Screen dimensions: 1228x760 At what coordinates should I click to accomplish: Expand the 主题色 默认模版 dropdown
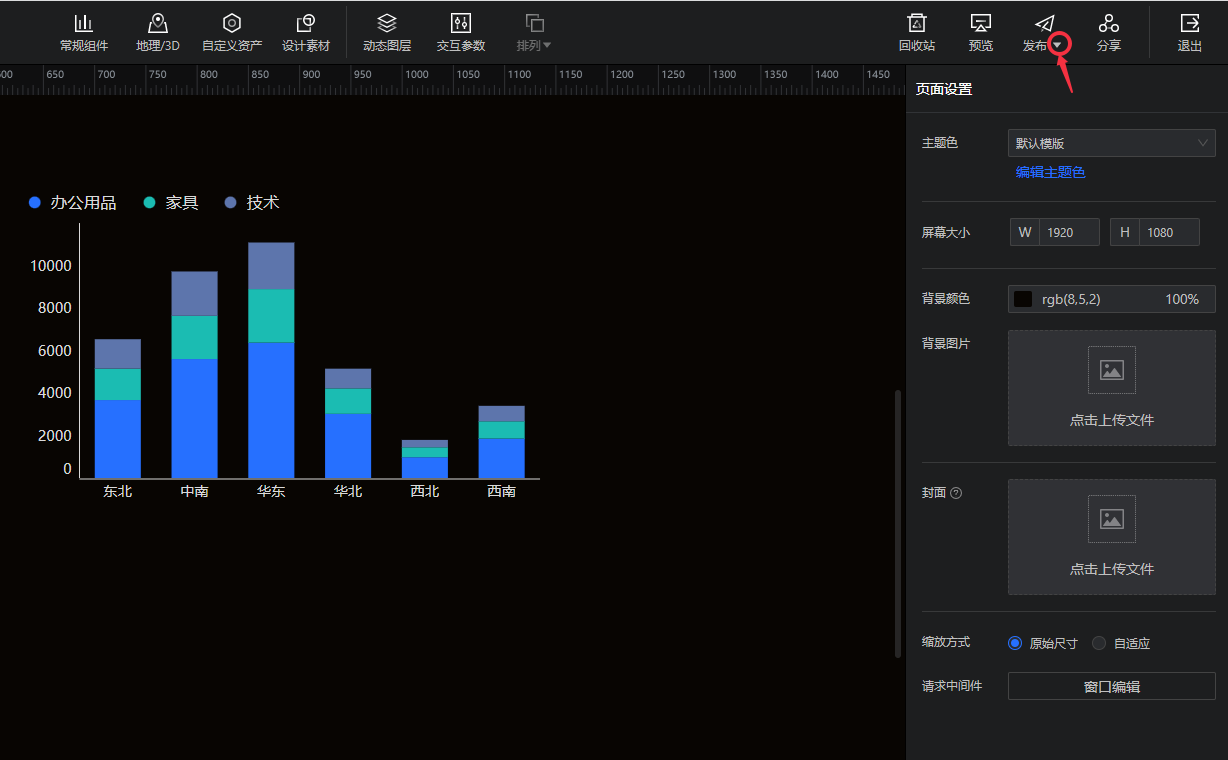pos(1111,143)
